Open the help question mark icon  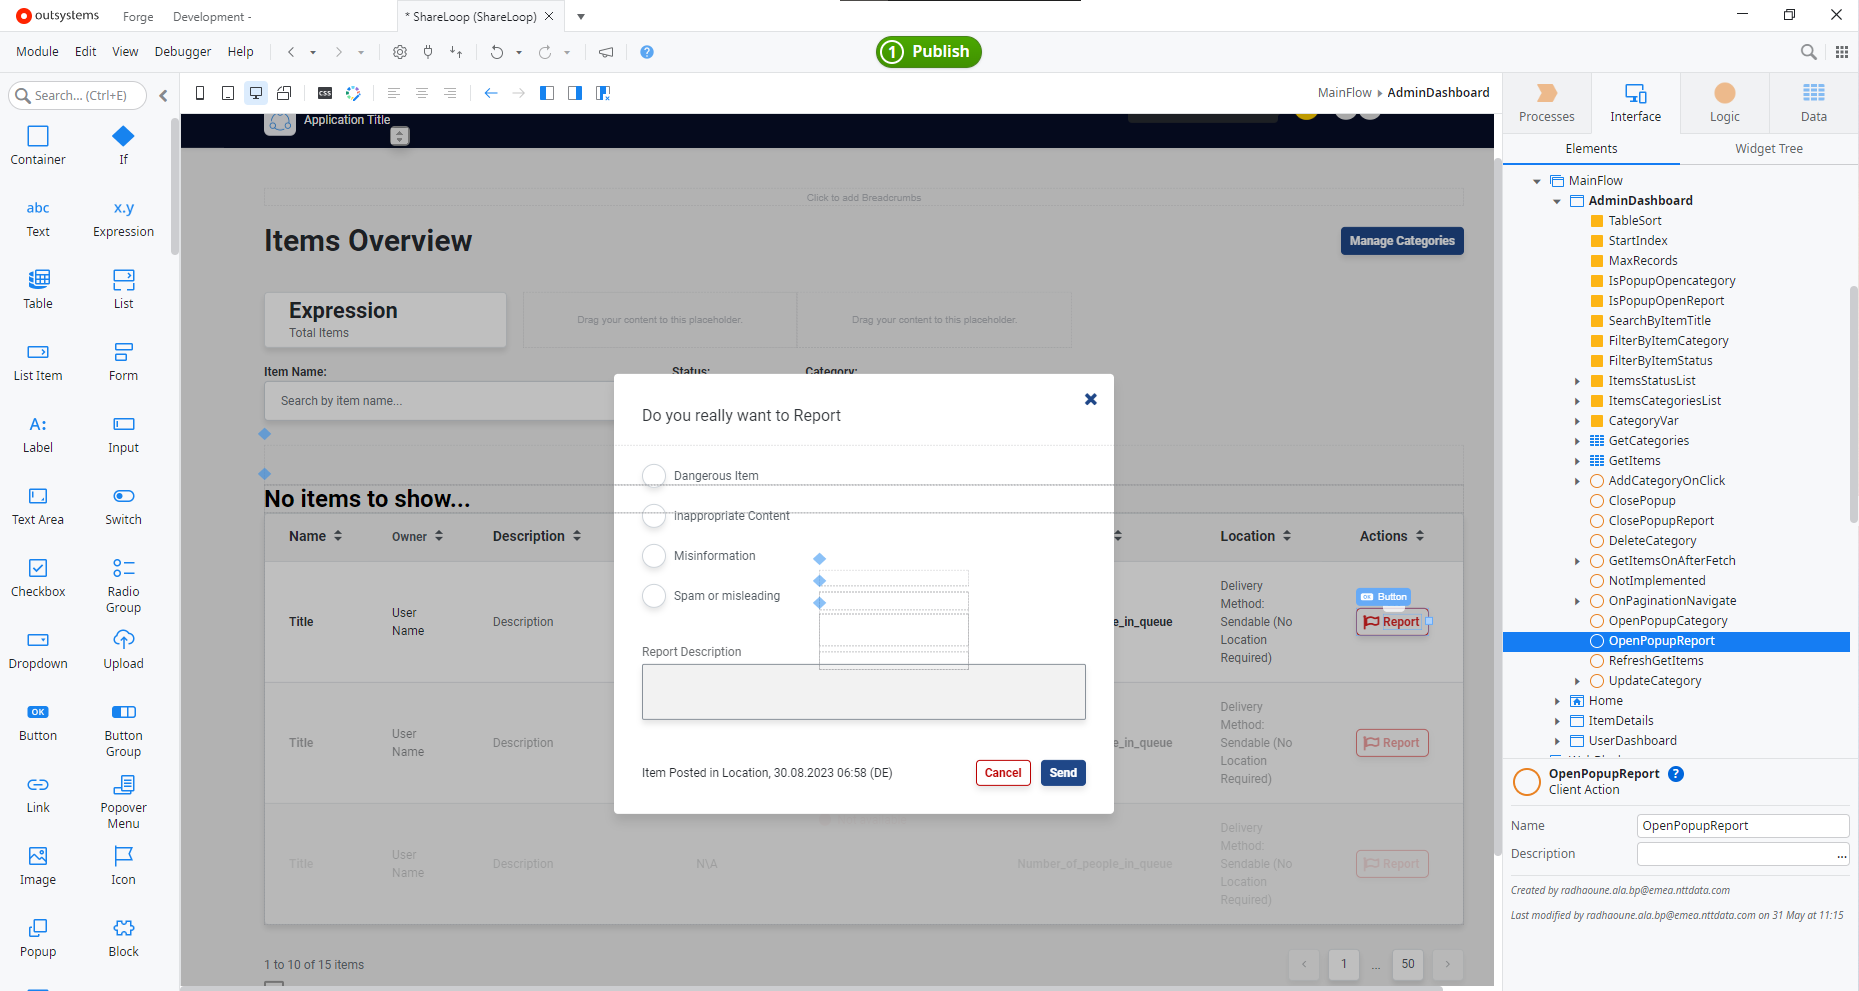pos(647,52)
